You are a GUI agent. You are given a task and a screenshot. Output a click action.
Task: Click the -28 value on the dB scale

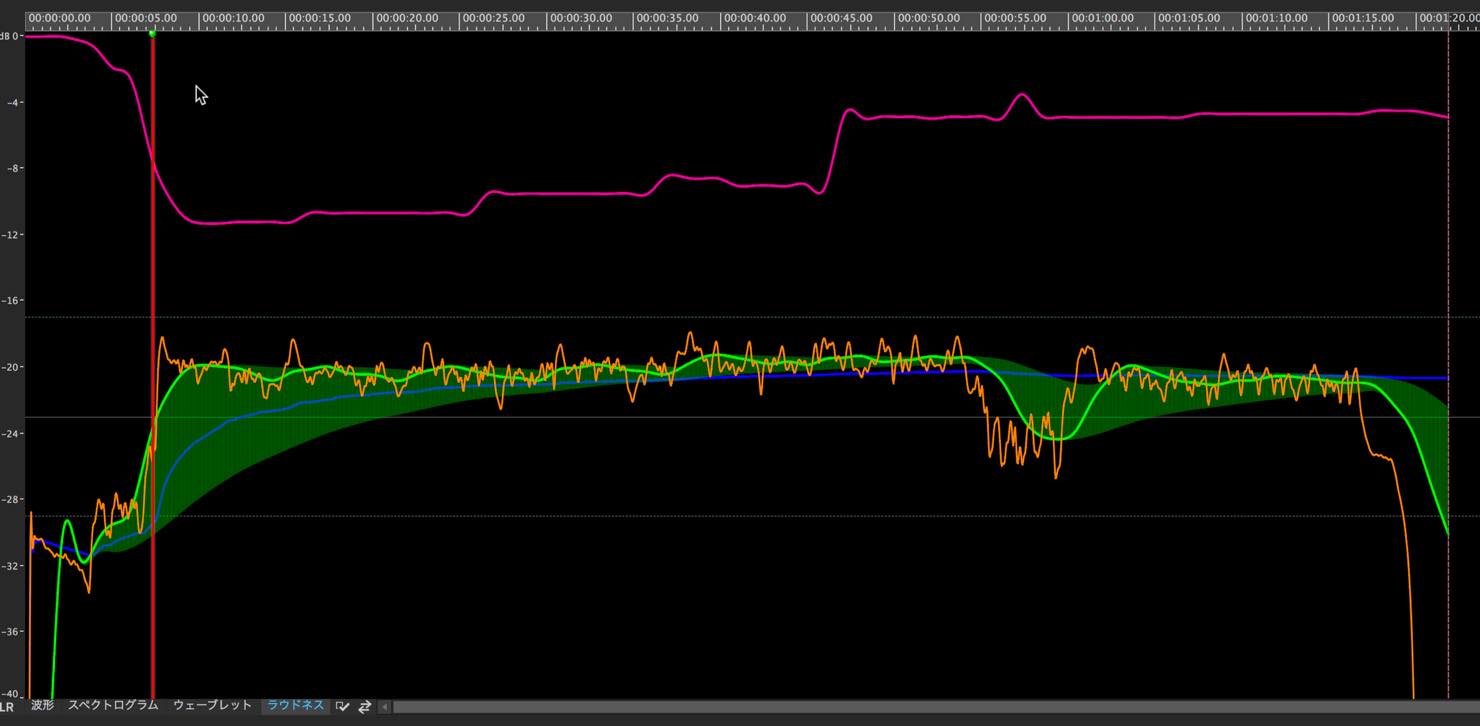tap(11, 499)
